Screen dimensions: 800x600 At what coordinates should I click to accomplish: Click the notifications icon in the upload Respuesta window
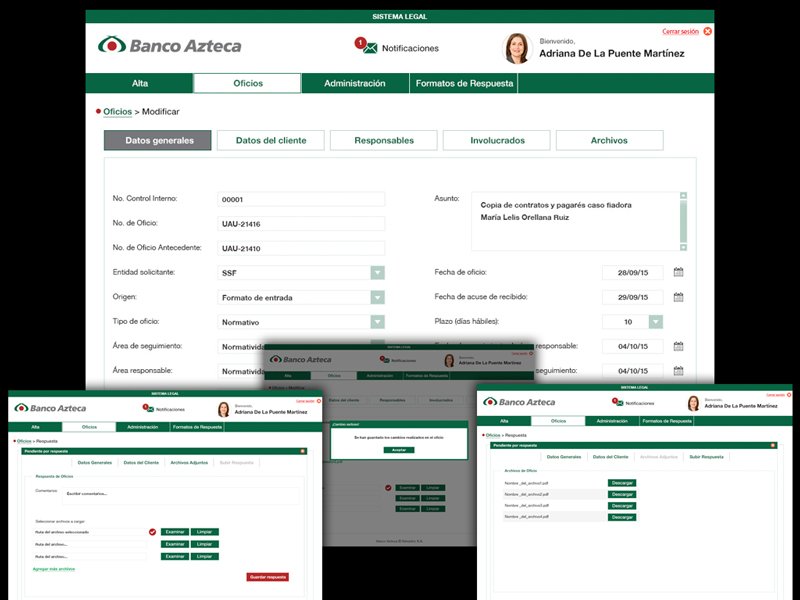tap(148, 408)
